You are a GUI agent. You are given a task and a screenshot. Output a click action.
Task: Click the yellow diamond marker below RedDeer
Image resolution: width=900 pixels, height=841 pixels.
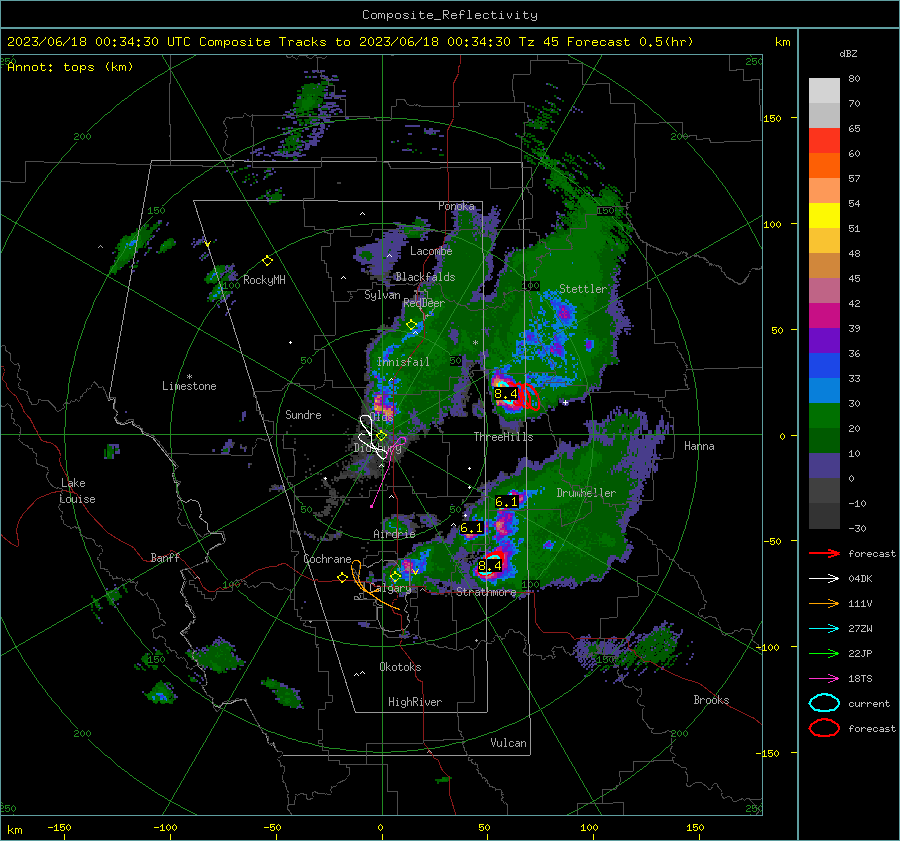pyautogui.click(x=411, y=325)
